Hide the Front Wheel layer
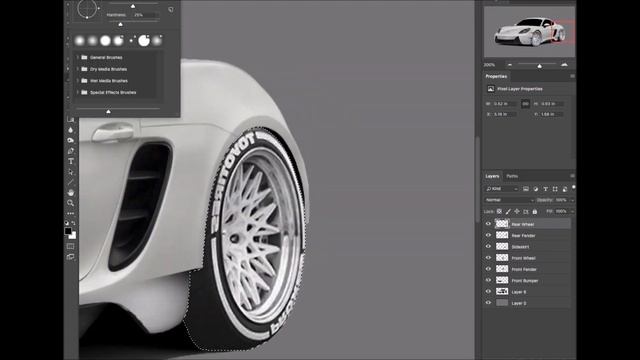 point(488,258)
